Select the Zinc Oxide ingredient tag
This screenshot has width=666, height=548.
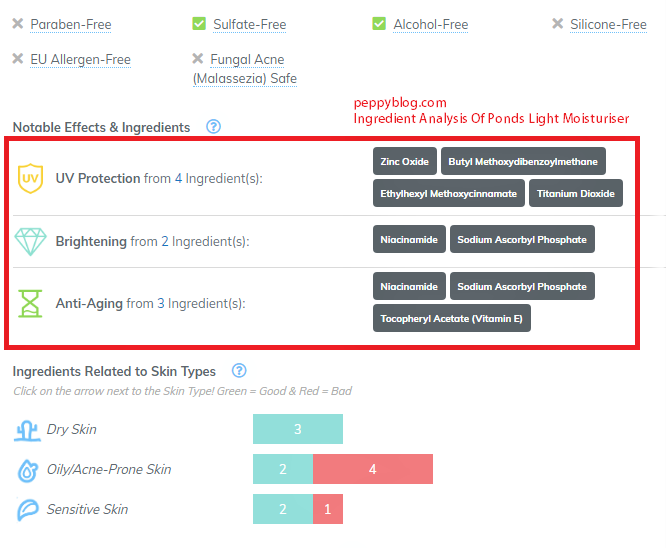tap(405, 162)
